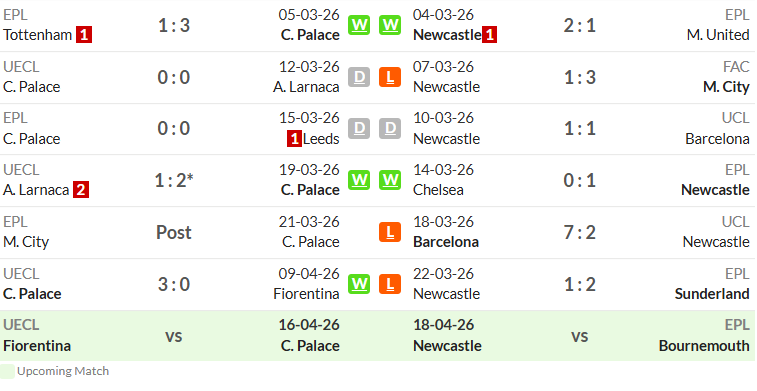Open the 3 : 0 C. Palace vs Fiorentina score
Image resolution: width=757 pixels, height=391 pixels.
(174, 284)
